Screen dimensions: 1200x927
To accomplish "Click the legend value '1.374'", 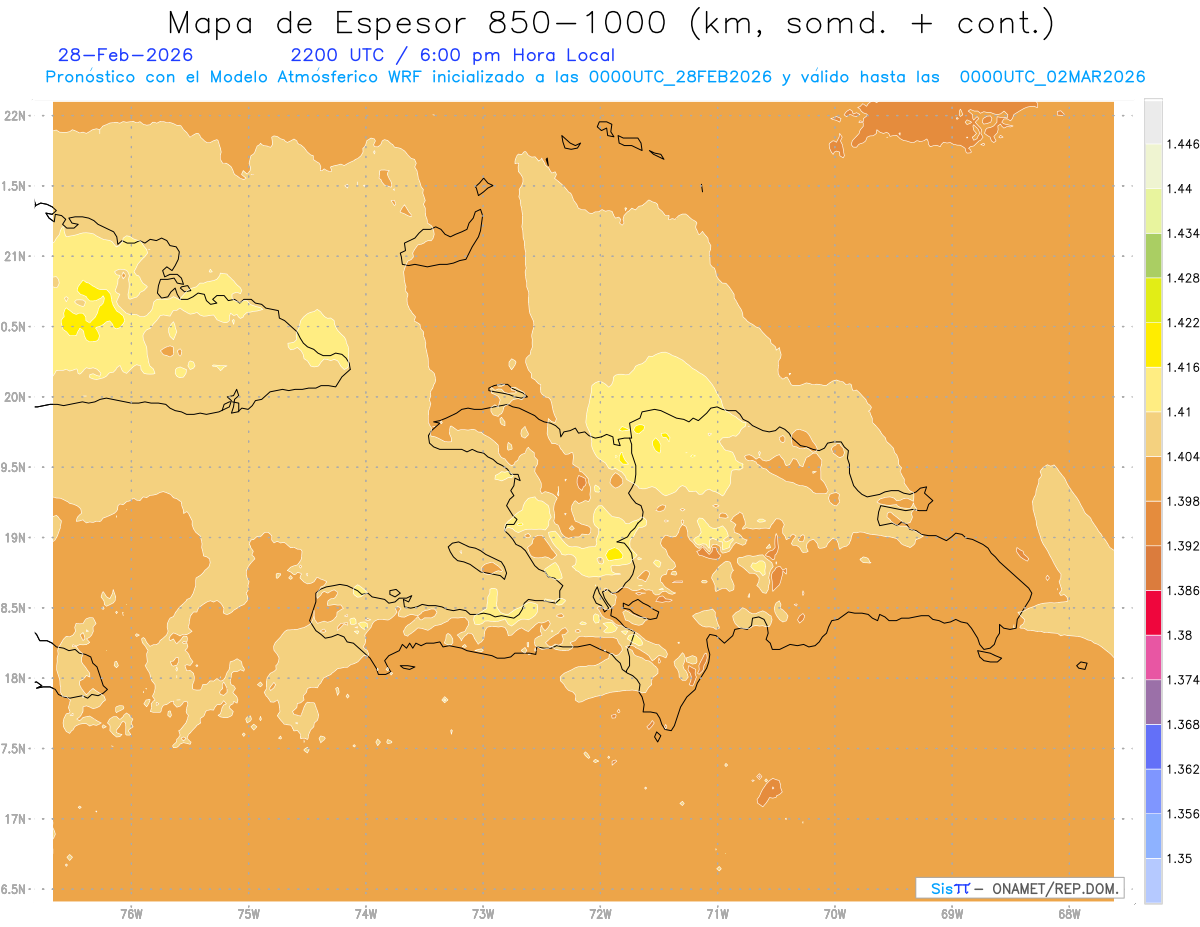I will (x=1183, y=680).
